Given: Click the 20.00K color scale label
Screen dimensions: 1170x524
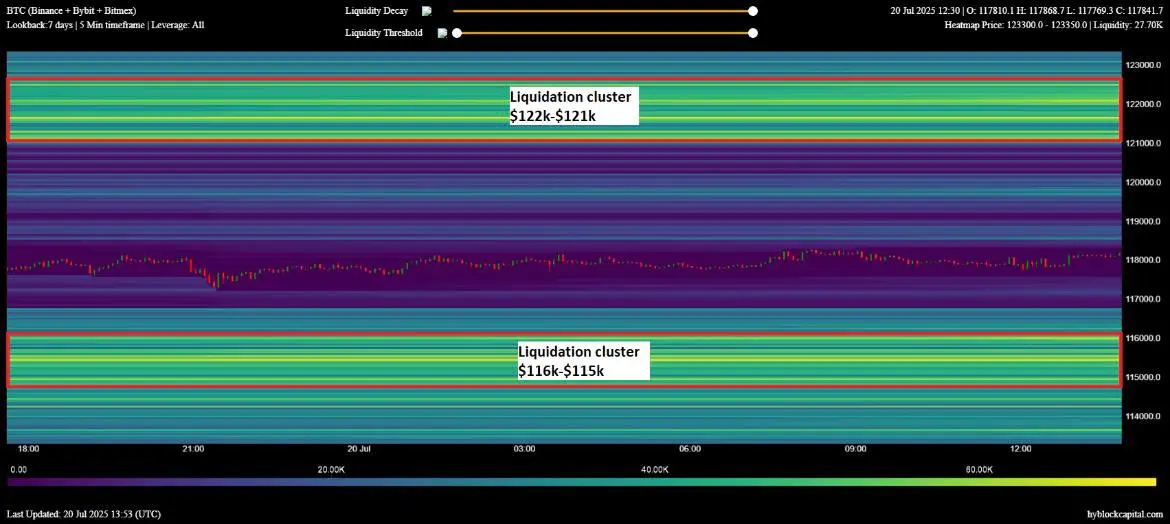Looking at the screenshot, I should [x=331, y=470].
